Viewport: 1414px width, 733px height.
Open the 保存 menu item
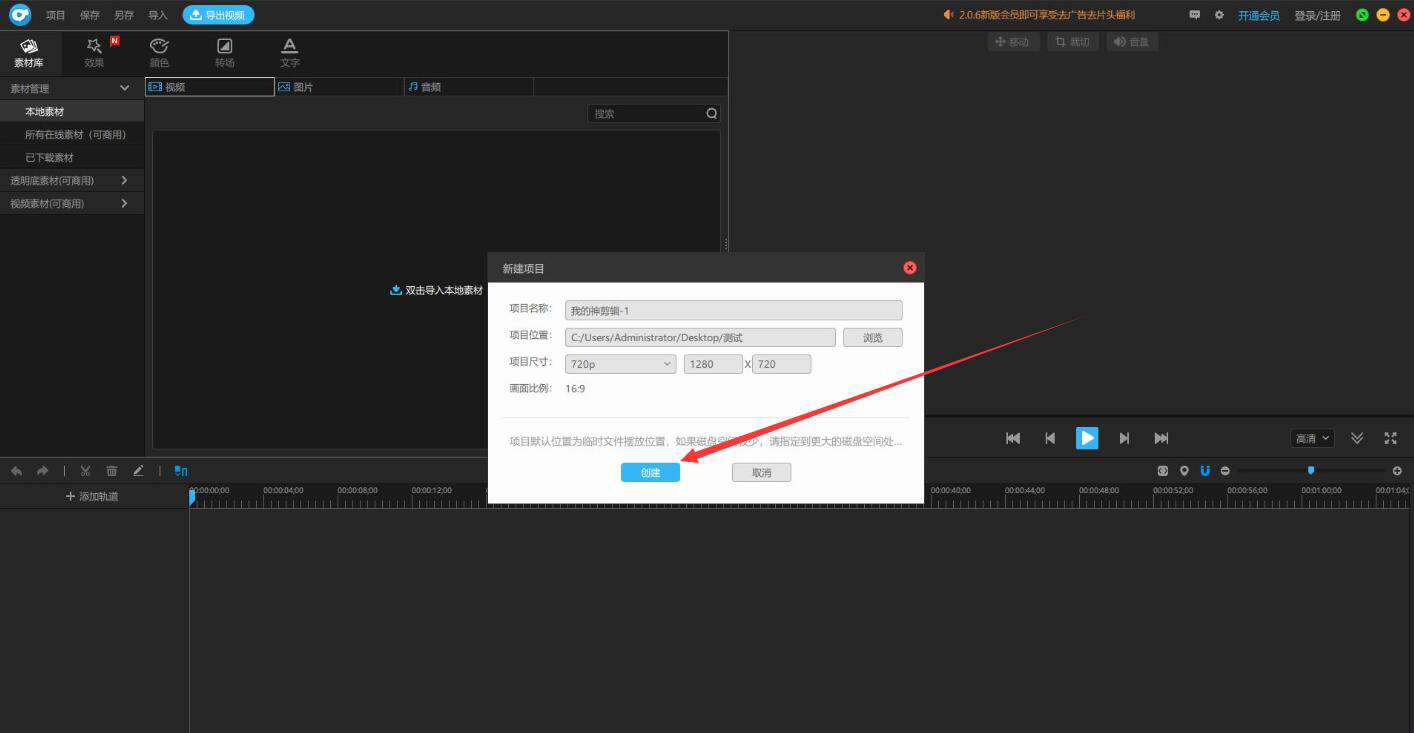(x=90, y=15)
